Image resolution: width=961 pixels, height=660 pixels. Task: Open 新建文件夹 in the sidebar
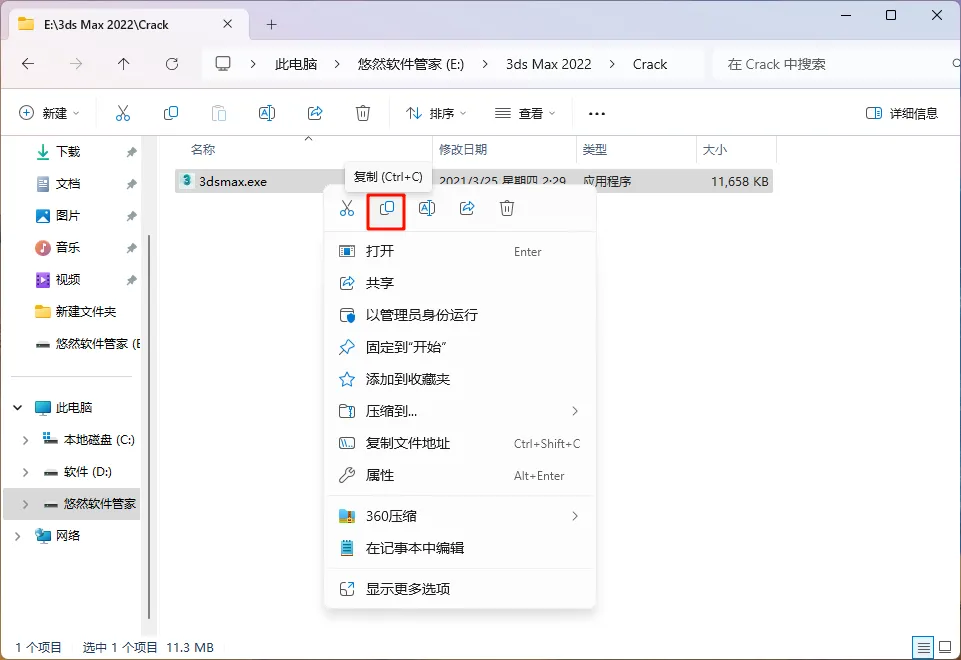click(75, 311)
